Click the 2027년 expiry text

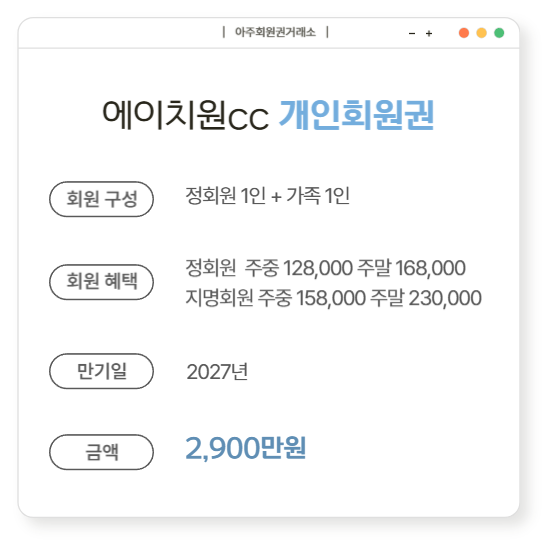tap(217, 372)
